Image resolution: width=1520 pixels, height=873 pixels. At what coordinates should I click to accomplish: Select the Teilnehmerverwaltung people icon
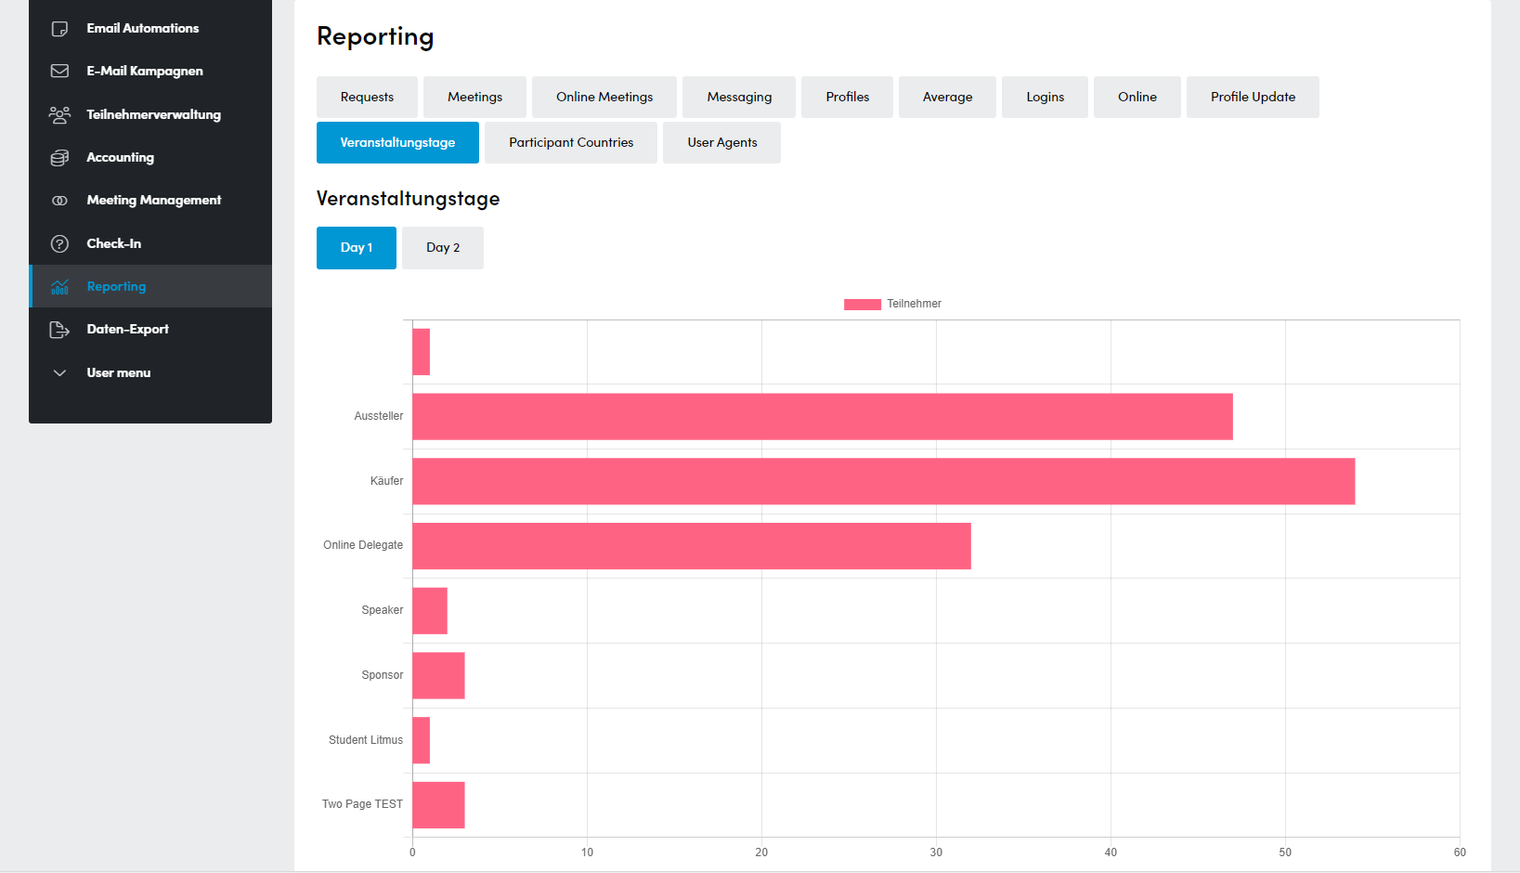(60, 114)
